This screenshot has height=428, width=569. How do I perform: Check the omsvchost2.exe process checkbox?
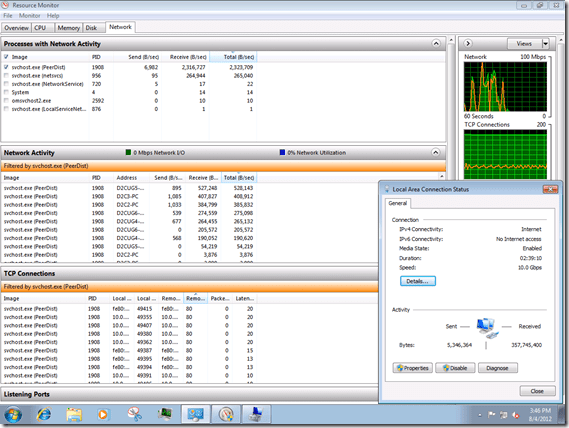pos(6,101)
